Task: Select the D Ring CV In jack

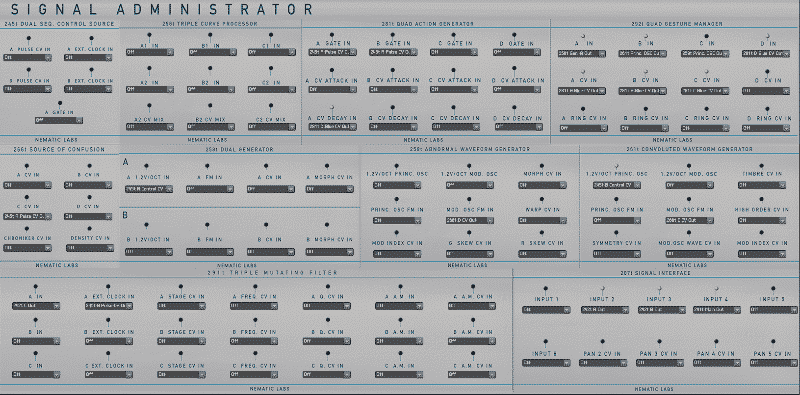Action: pyautogui.click(x=767, y=109)
